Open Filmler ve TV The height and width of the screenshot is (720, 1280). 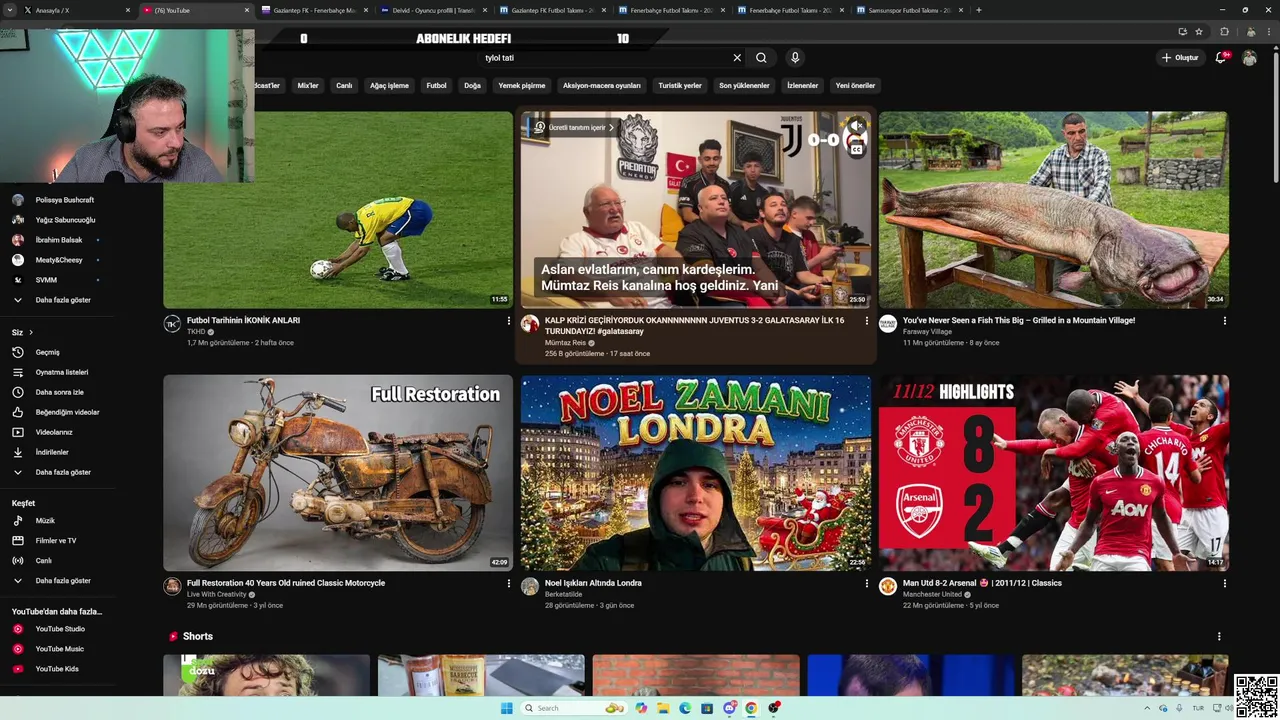pos(58,541)
